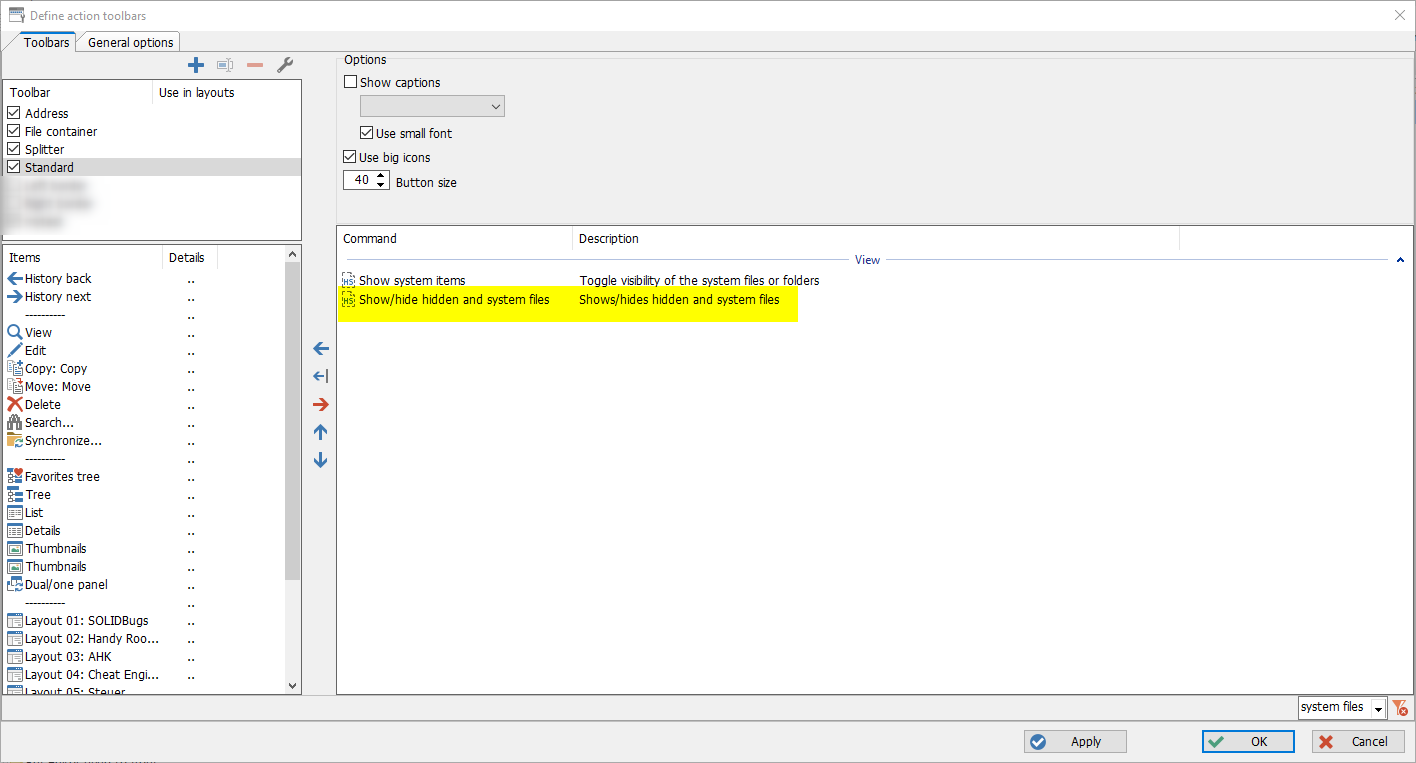Toggle the Use big icons checkbox
This screenshot has height=763, width=1416.
[x=350, y=158]
